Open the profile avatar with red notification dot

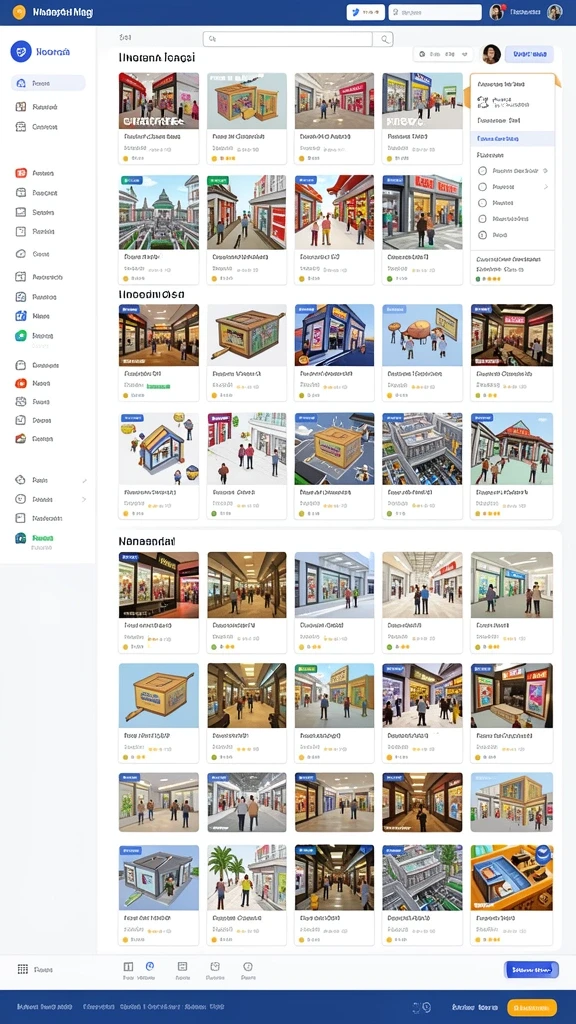click(x=497, y=12)
